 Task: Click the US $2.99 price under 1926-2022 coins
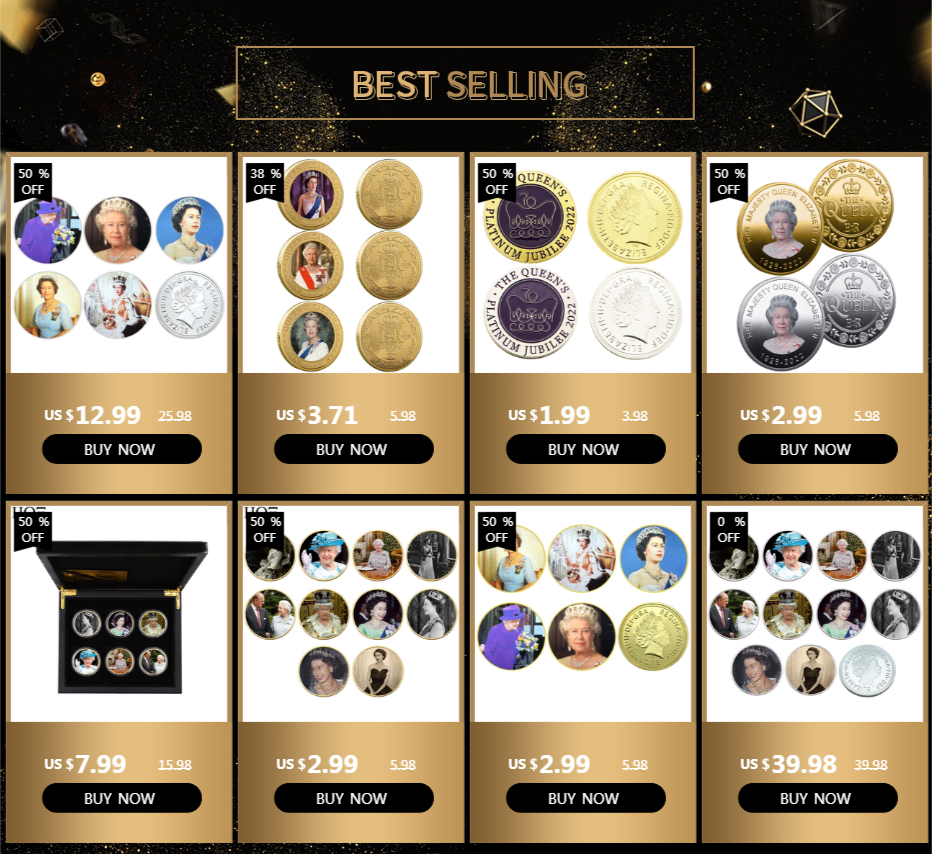click(x=781, y=415)
